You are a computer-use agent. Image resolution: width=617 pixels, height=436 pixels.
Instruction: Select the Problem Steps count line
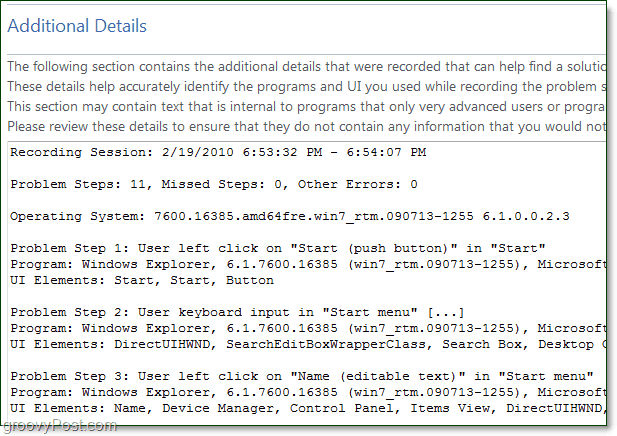(x=214, y=184)
